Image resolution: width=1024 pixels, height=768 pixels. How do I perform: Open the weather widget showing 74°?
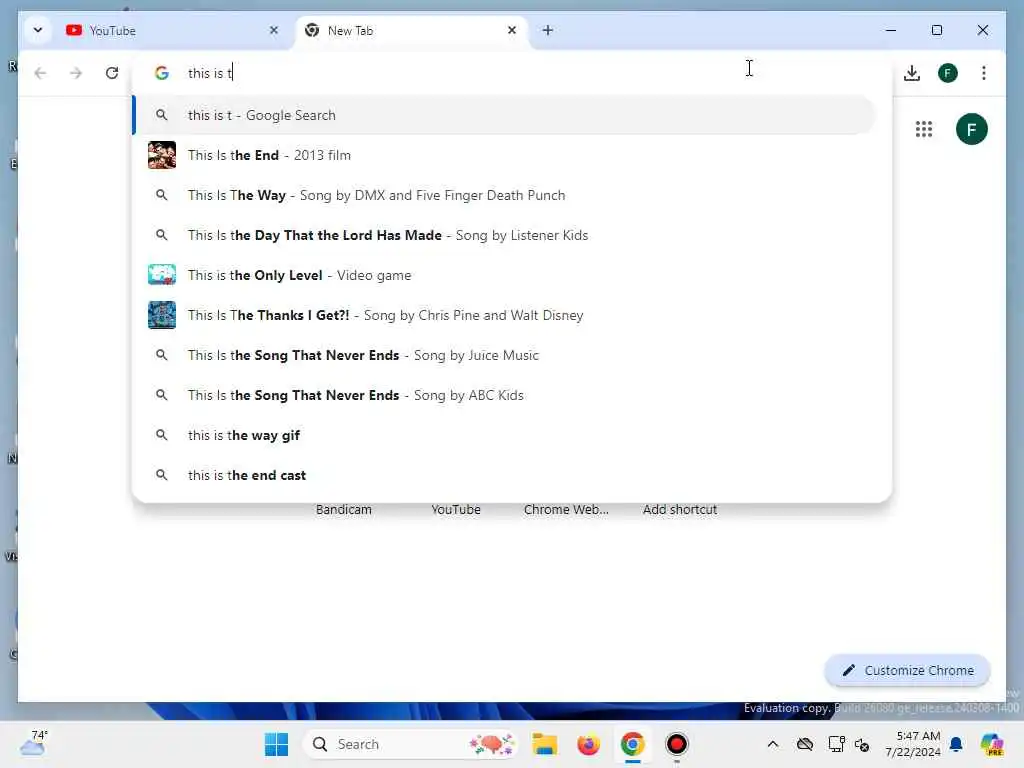click(34, 743)
